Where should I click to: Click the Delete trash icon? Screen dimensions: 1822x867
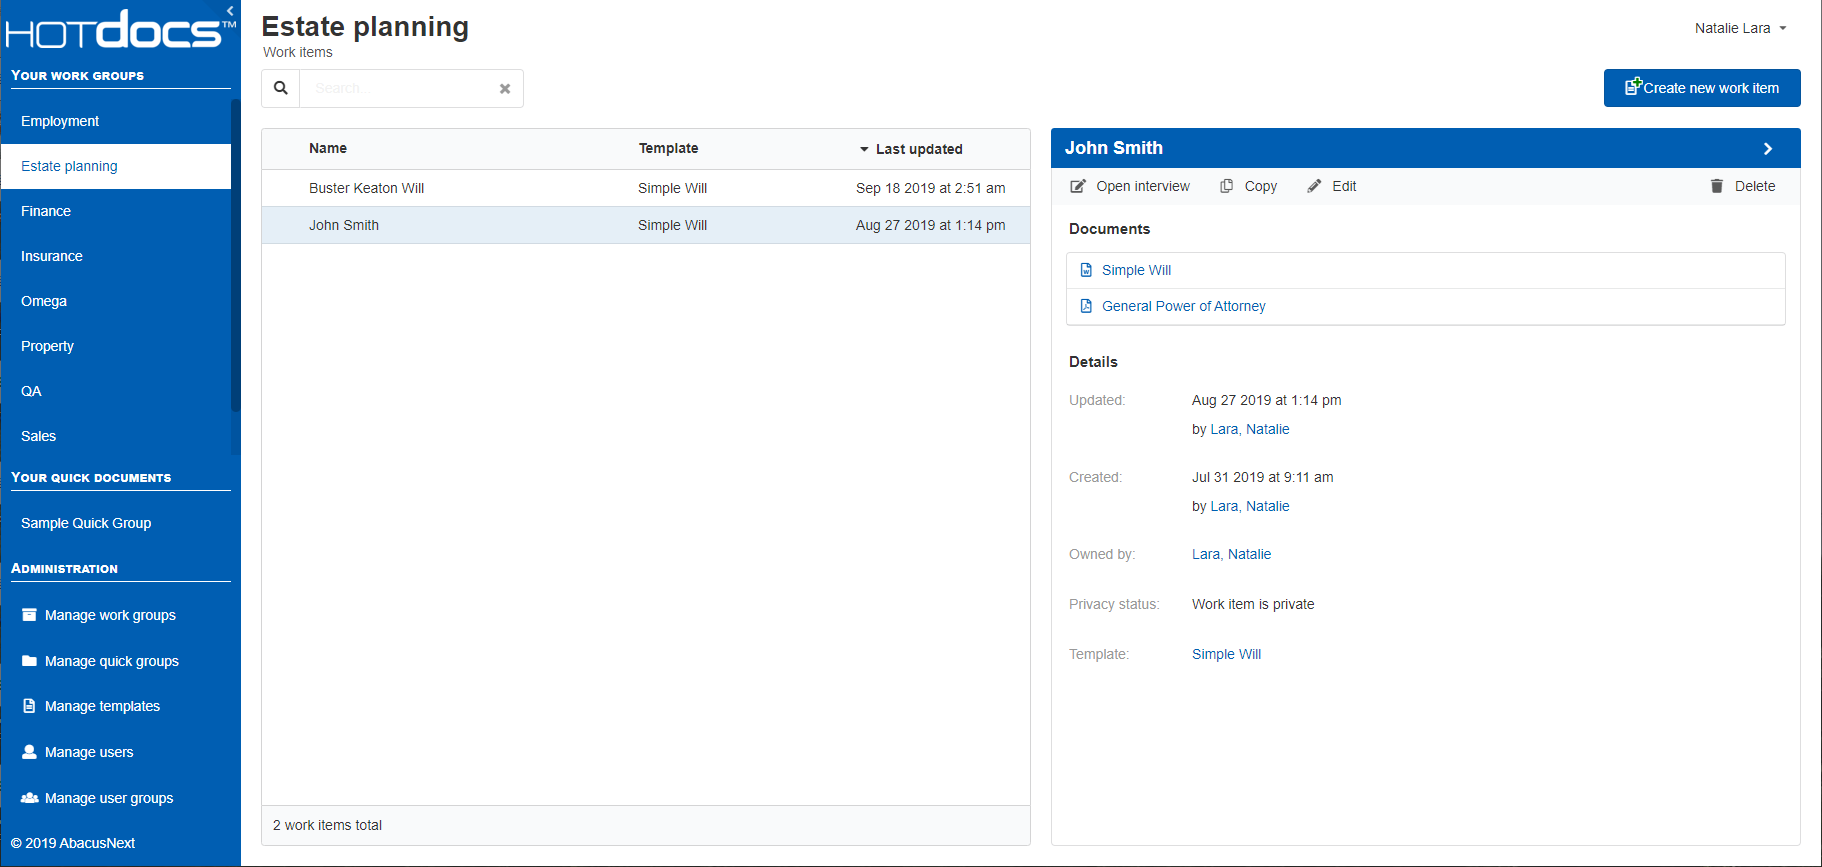(1717, 186)
